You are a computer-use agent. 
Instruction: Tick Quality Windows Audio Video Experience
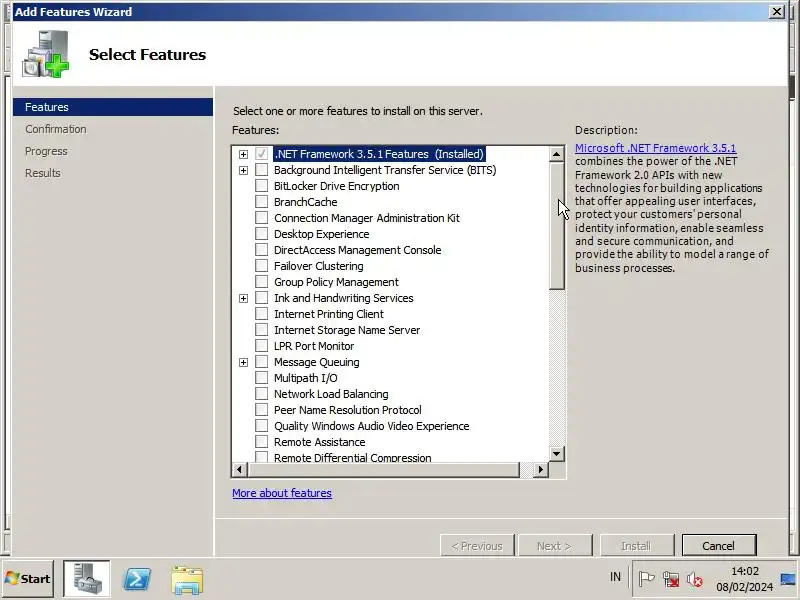[261, 426]
